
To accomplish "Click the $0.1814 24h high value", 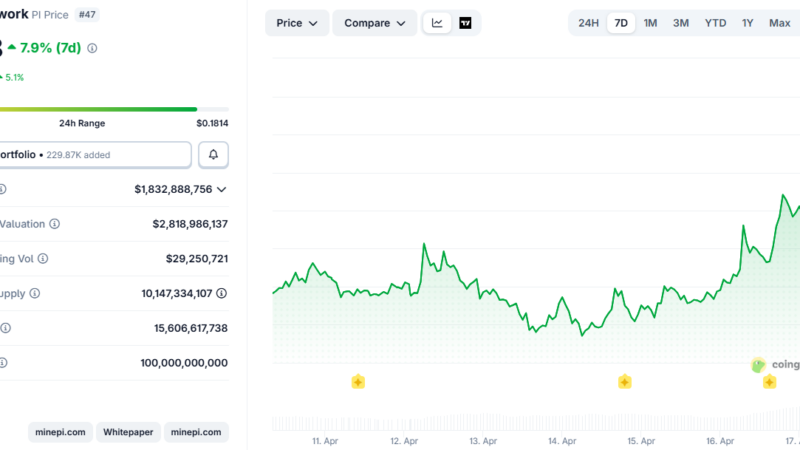I will 212,123.
